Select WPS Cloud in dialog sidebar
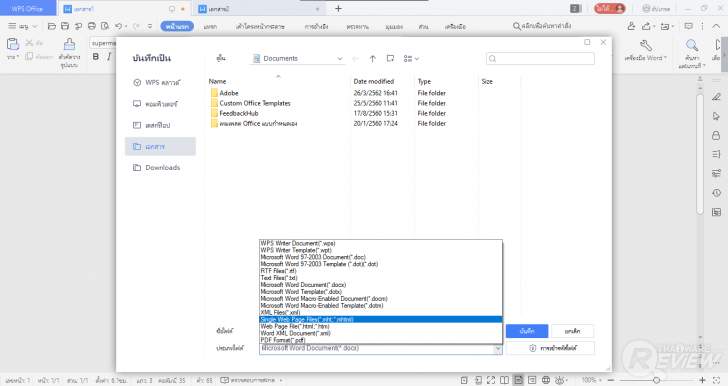The height and width of the screenshot is (386, 728). point(160,83)
